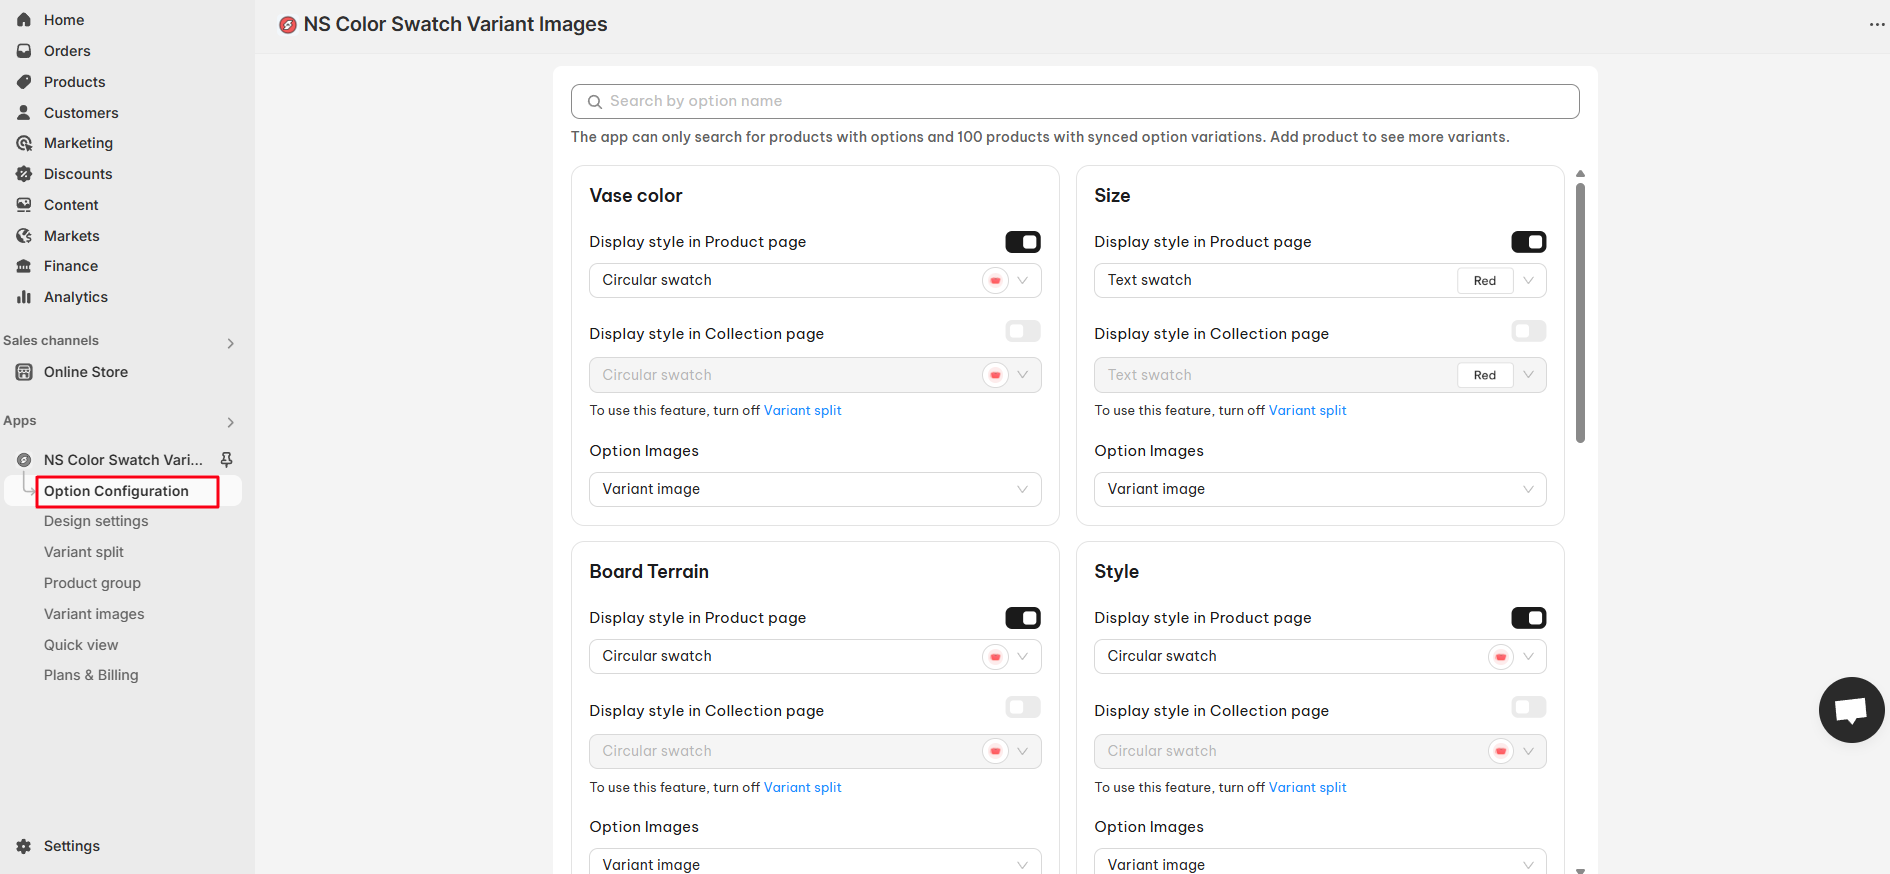Open Style Option Images Variant image dropdown
The image size is (1890, 874).
1320,862
